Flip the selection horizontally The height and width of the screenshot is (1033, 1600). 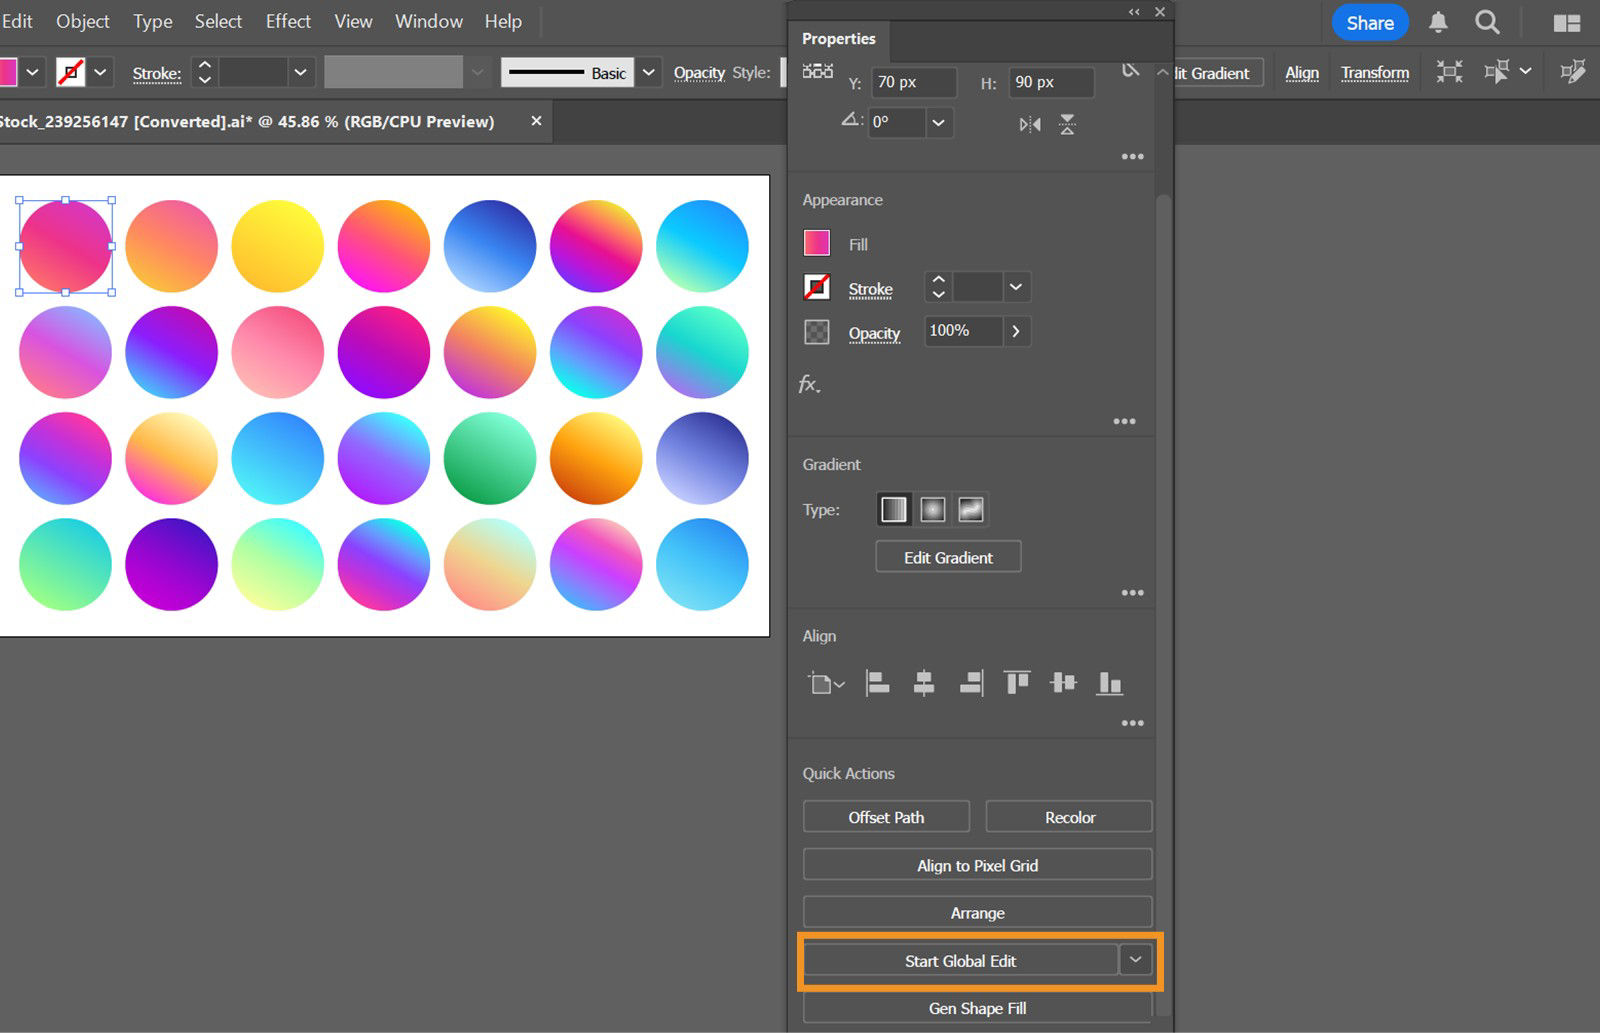click(x=1030, y=124)
